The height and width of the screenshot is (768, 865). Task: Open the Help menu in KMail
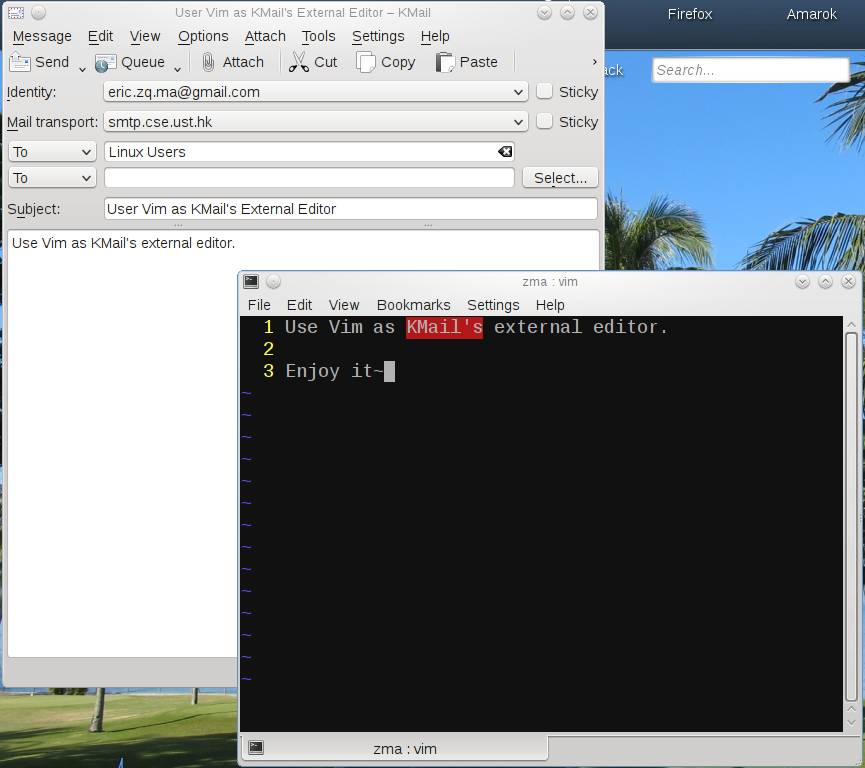(x=435, y=36)
